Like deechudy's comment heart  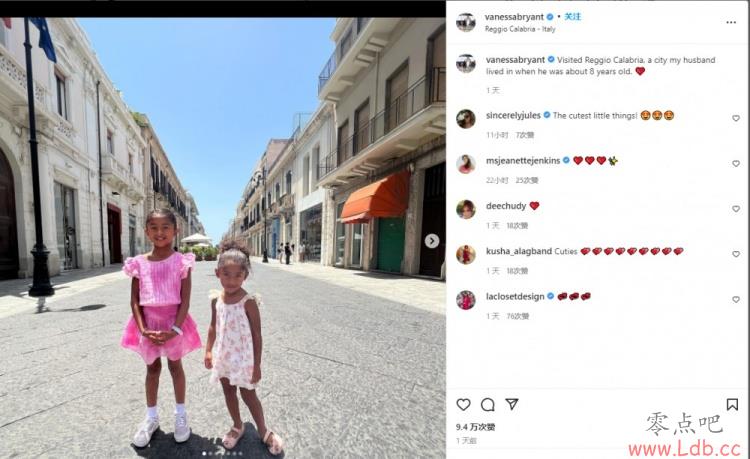coord(736,209)
